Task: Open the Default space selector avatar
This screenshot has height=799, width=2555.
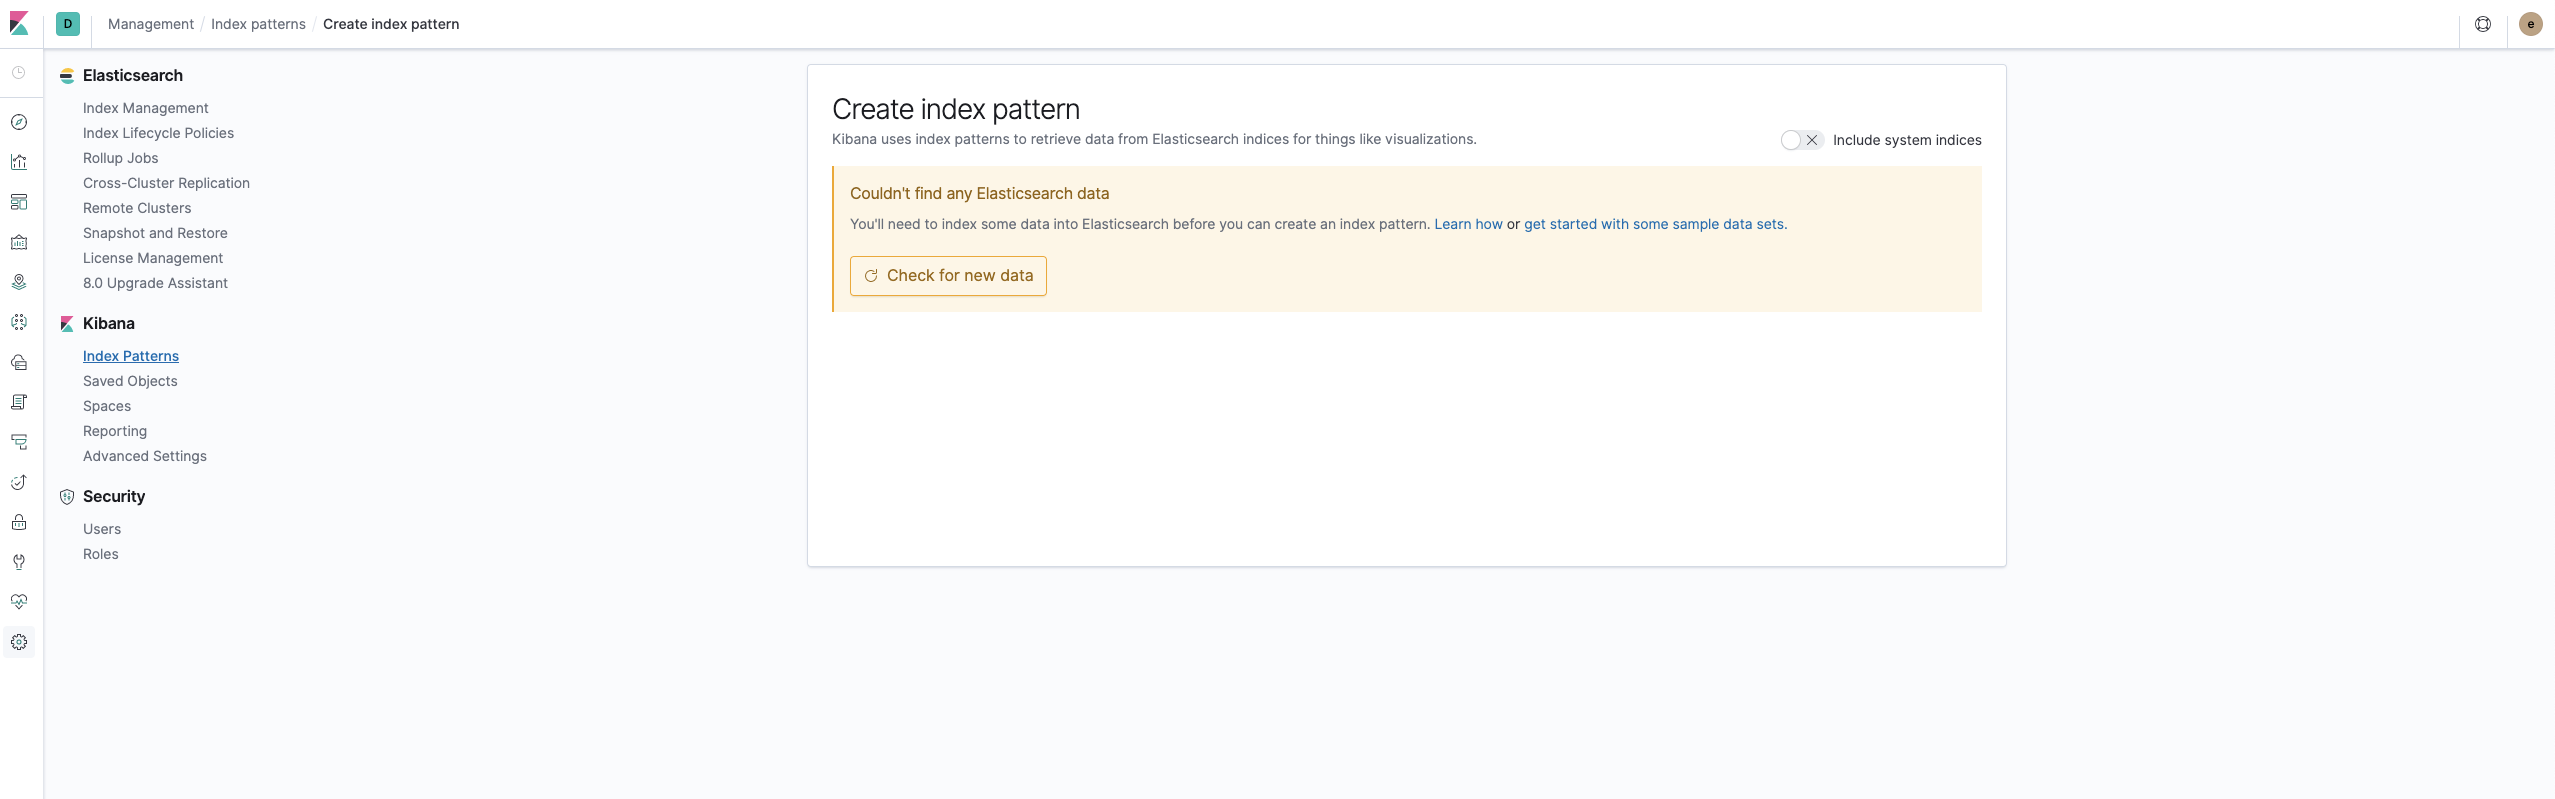Action: 68,24
